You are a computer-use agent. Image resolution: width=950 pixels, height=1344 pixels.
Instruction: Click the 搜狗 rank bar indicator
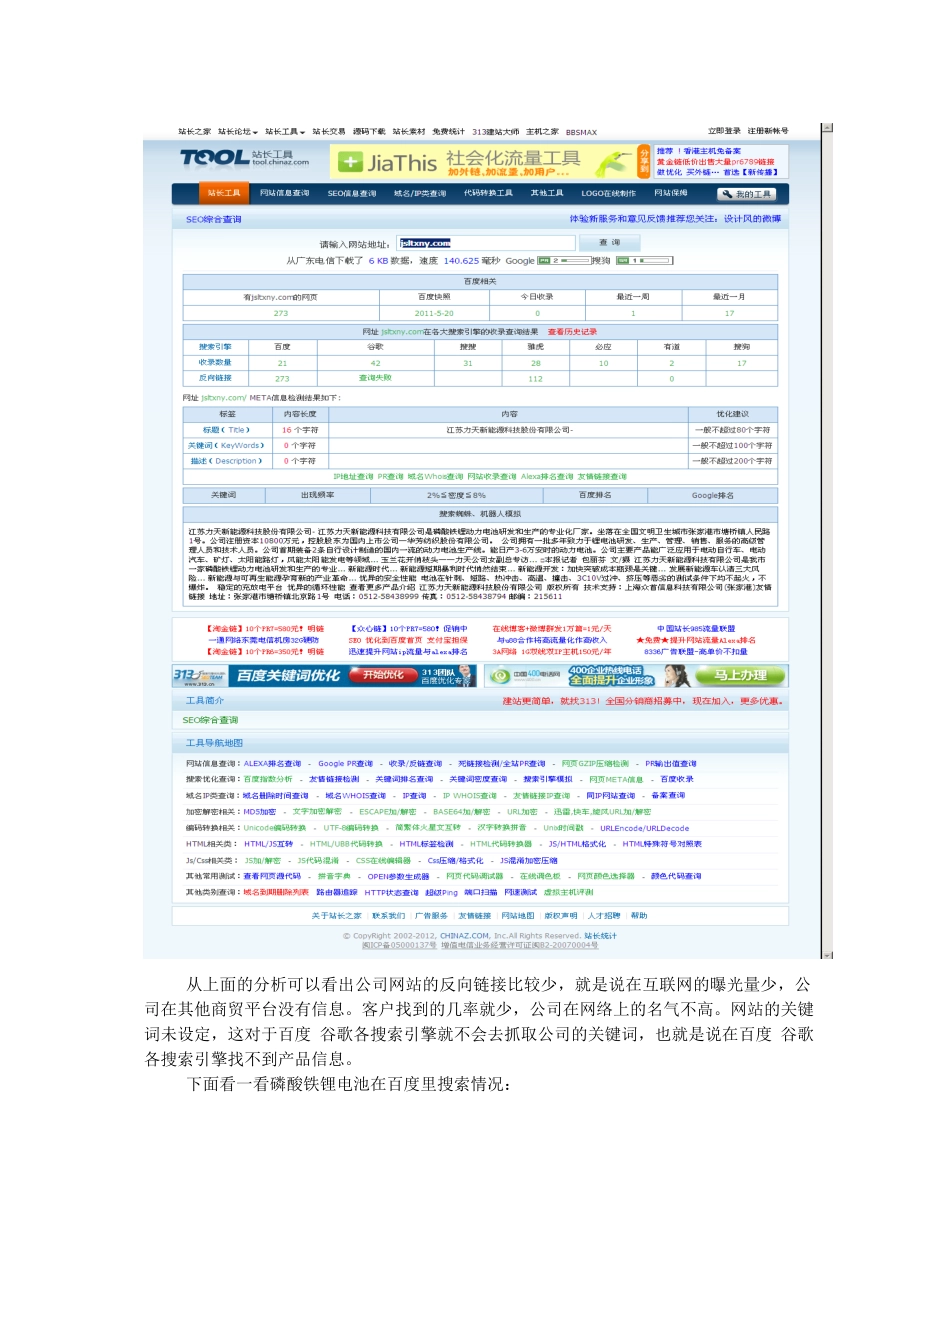point(644,260)
